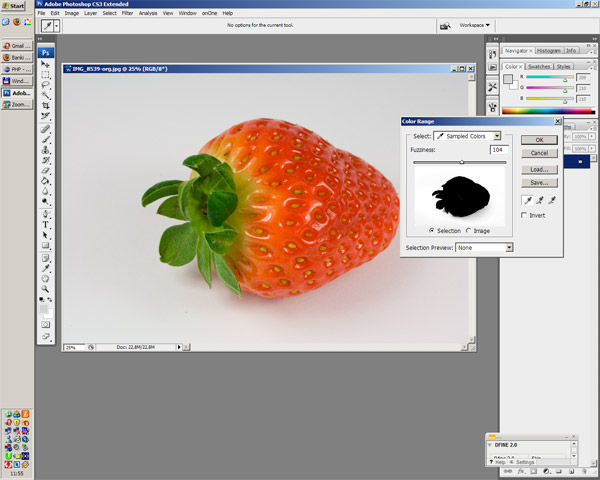Select the Zoom magnifier tool

click(46, 287)
